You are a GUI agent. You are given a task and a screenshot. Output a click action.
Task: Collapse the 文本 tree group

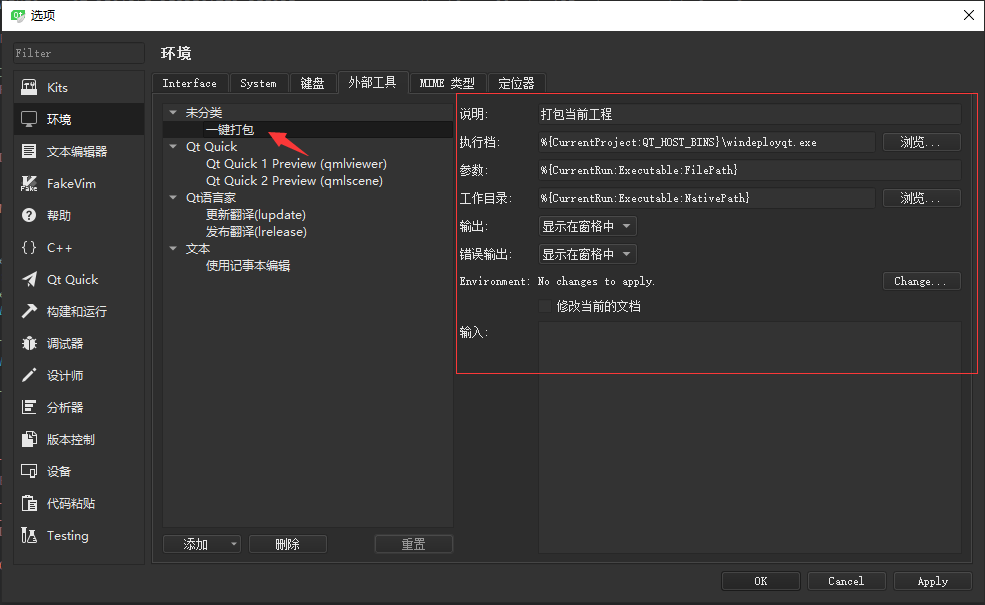point(173,248)
